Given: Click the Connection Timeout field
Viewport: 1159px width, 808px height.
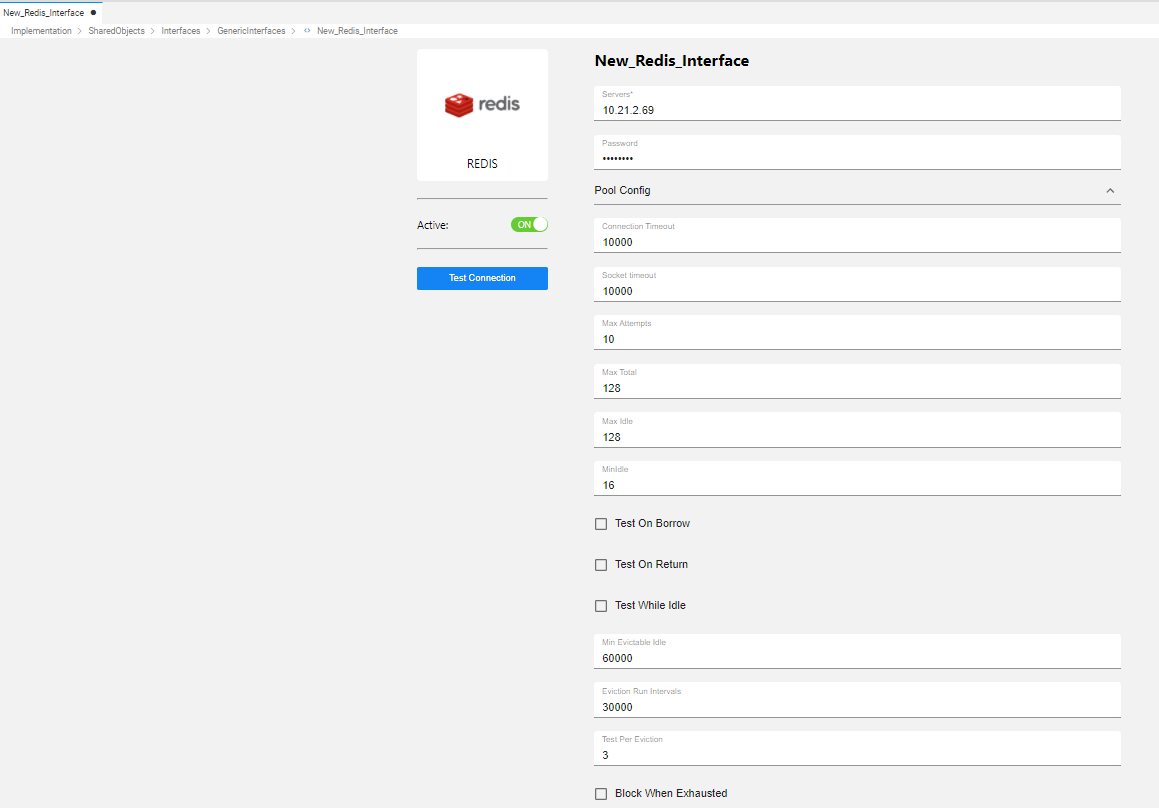Looking at the screenshot, I should pos(856,242).
